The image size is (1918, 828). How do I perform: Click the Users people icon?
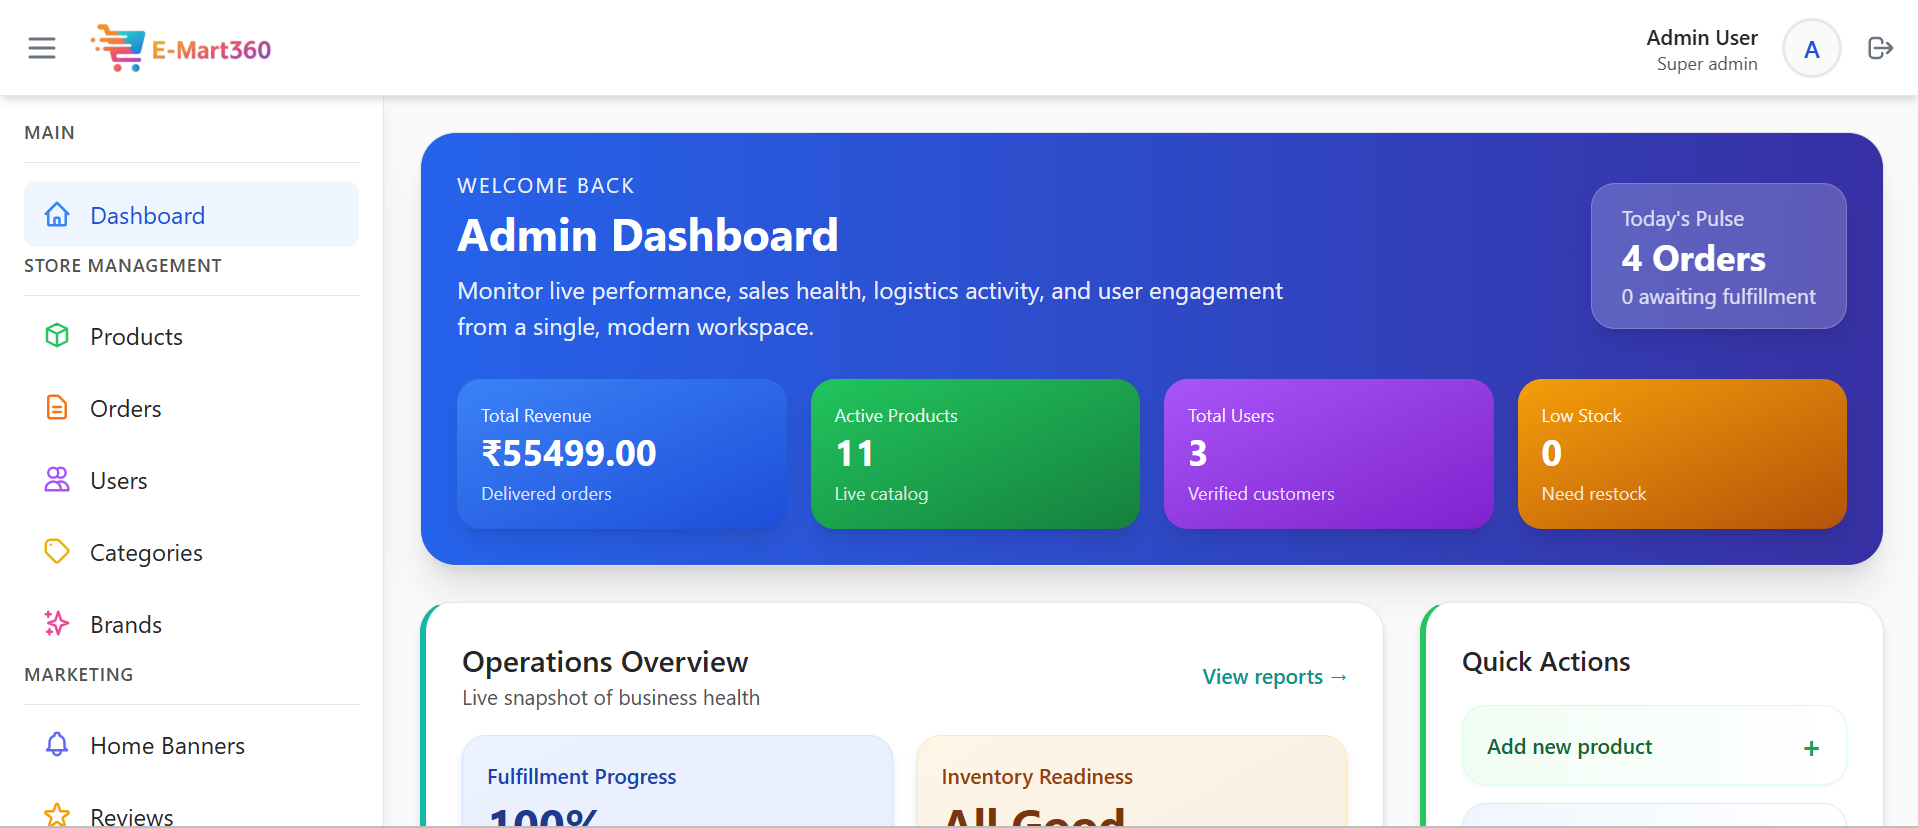[57, 480]
